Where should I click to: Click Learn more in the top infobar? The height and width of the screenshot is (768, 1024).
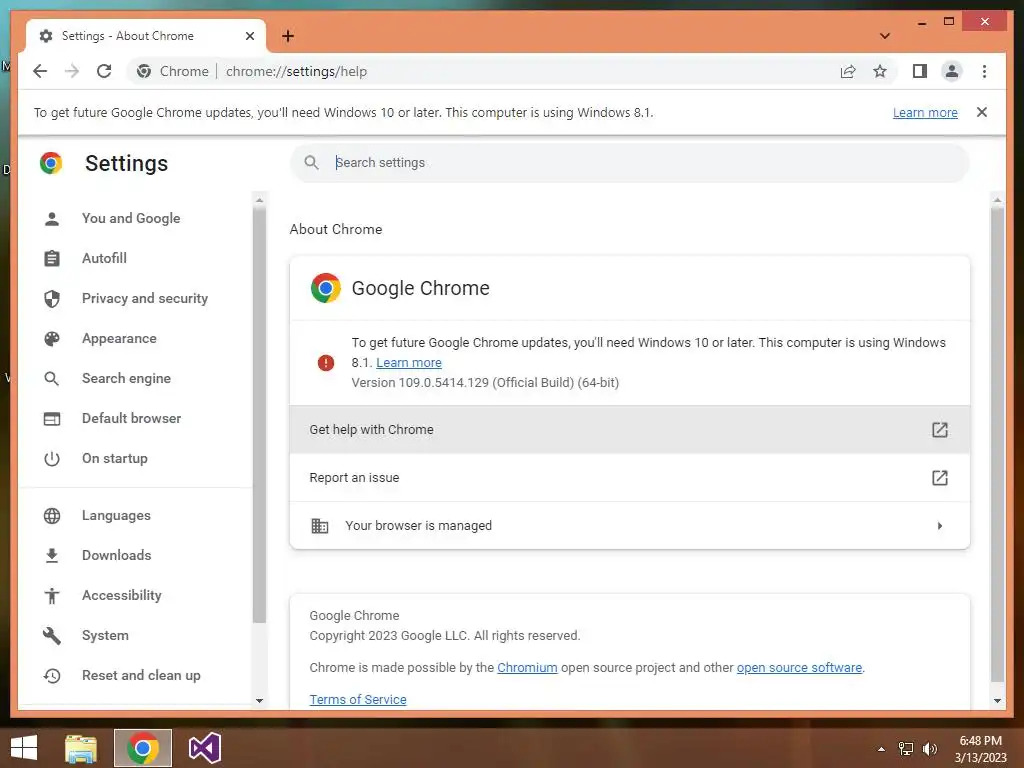point(925,112)
